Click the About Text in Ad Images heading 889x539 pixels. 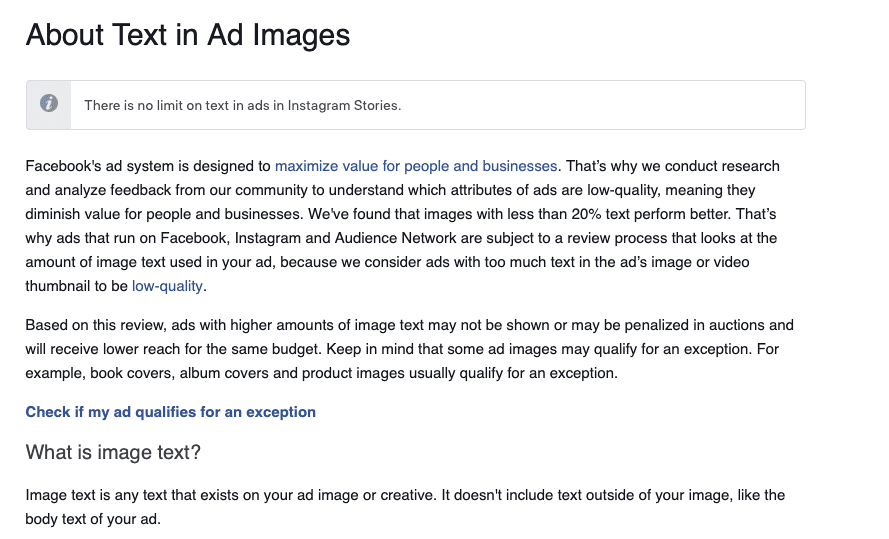(x=188, y=35)
